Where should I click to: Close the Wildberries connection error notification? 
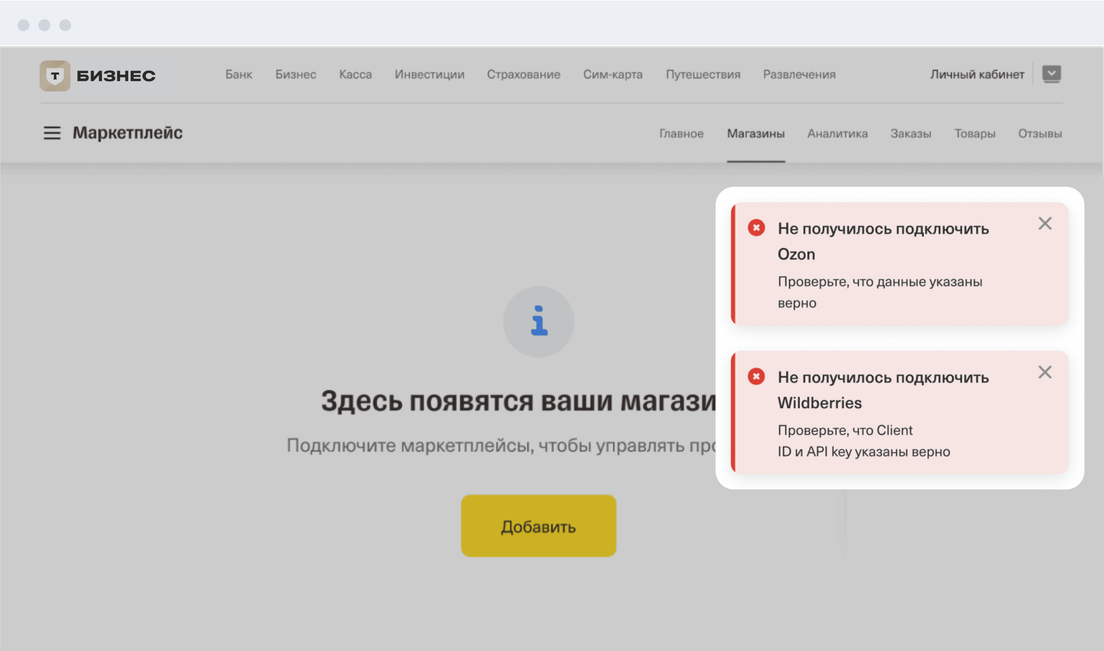(x=1045, y=373)
